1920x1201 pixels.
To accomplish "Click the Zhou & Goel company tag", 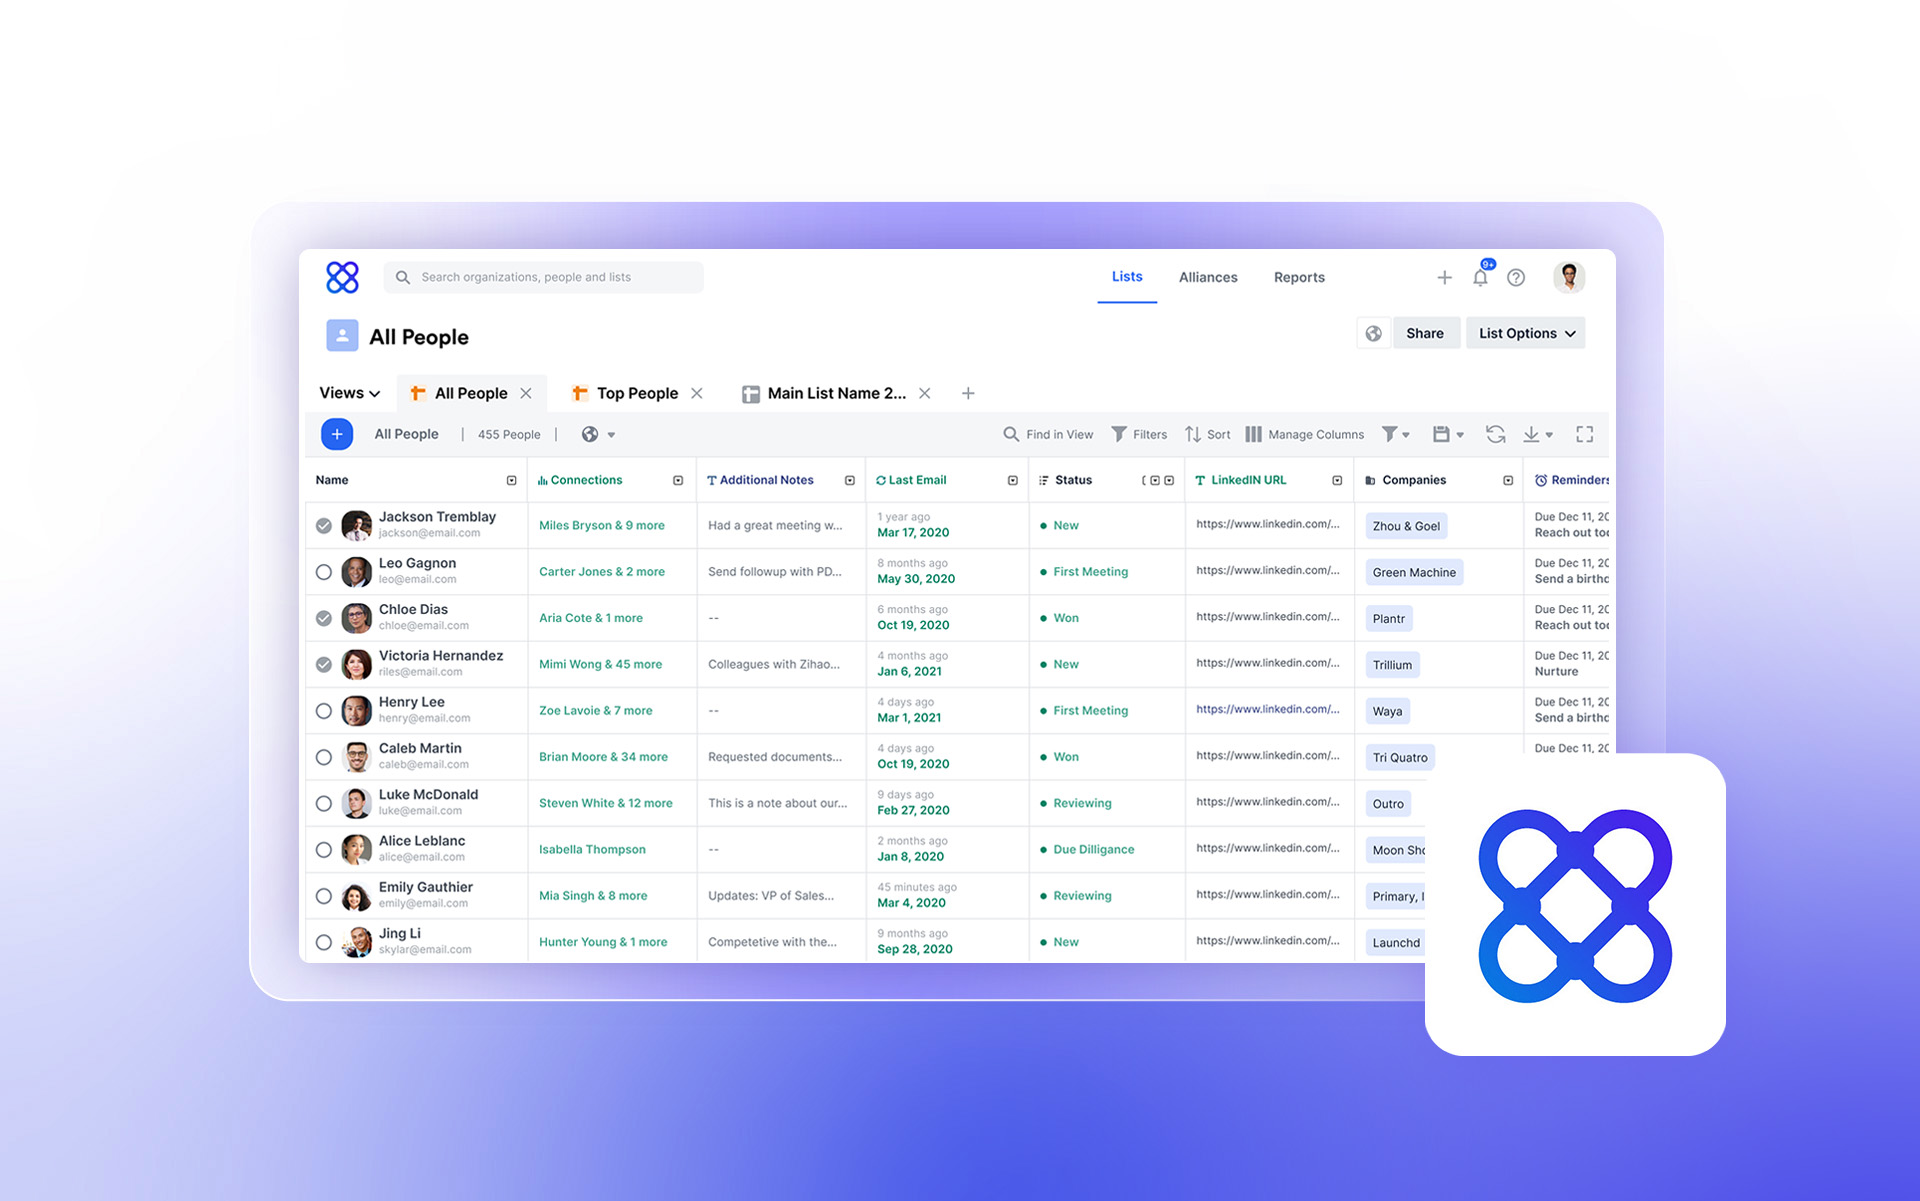I will [x=1406, y=526].
